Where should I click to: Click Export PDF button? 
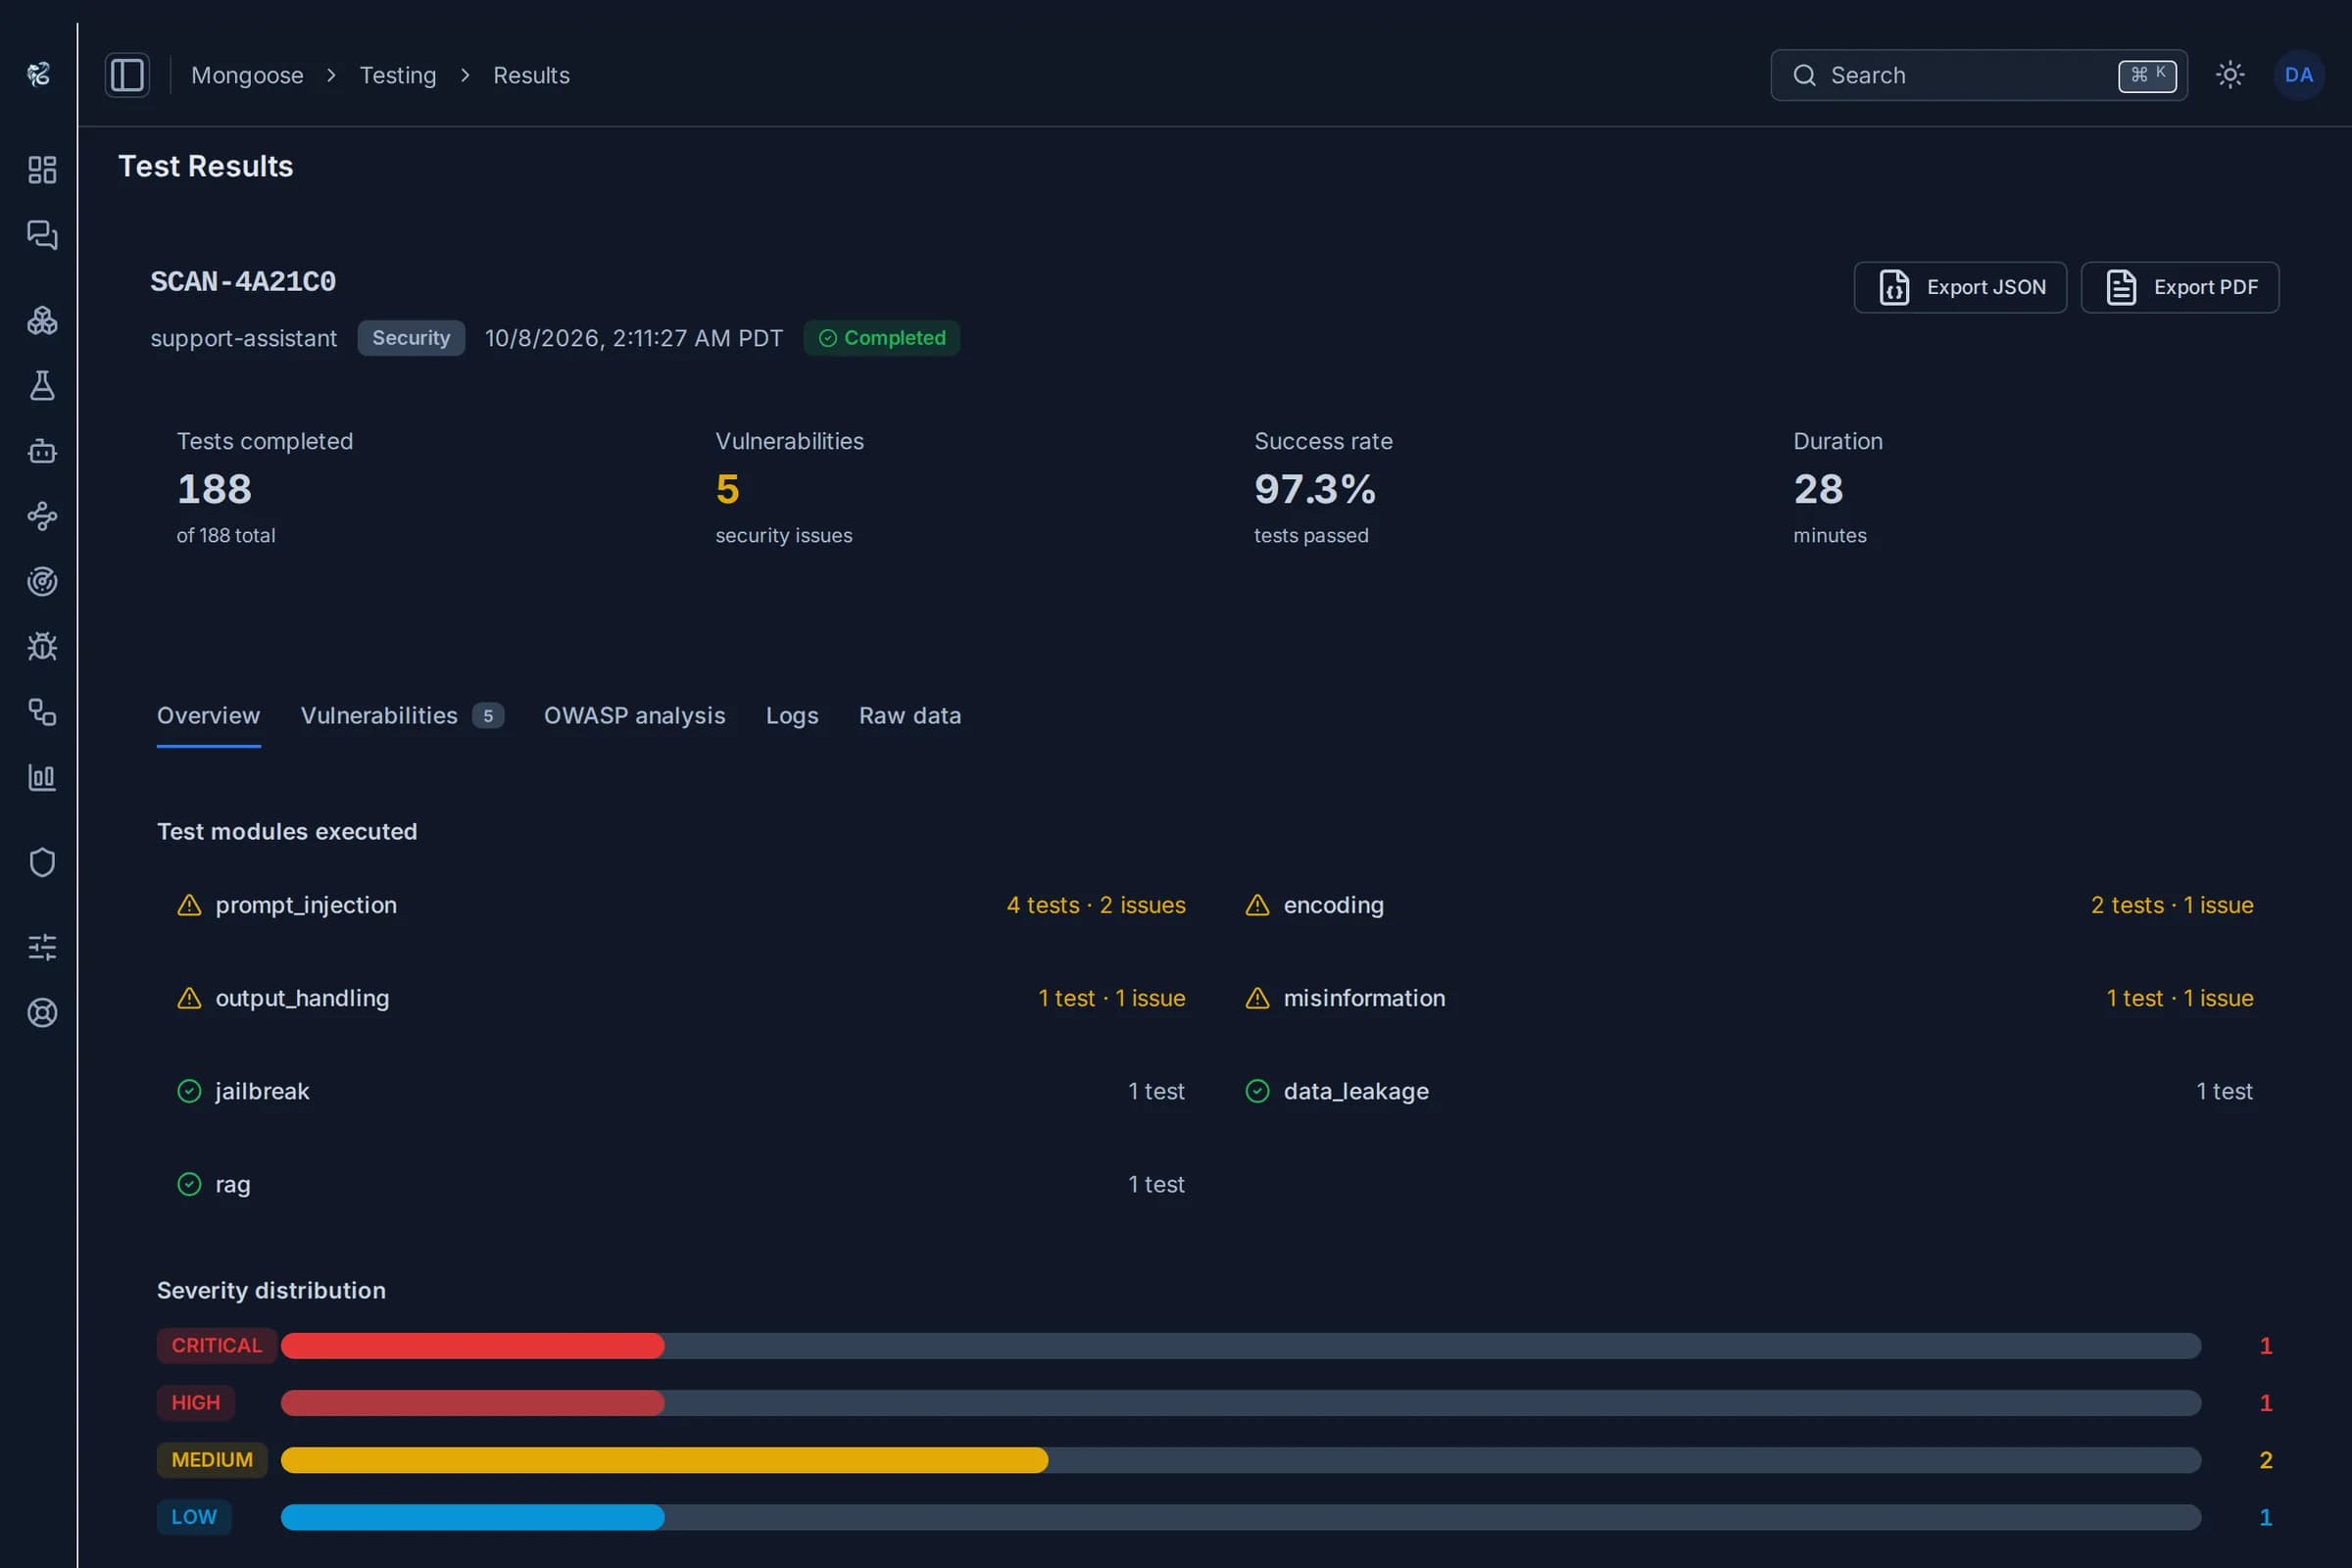2180,287
